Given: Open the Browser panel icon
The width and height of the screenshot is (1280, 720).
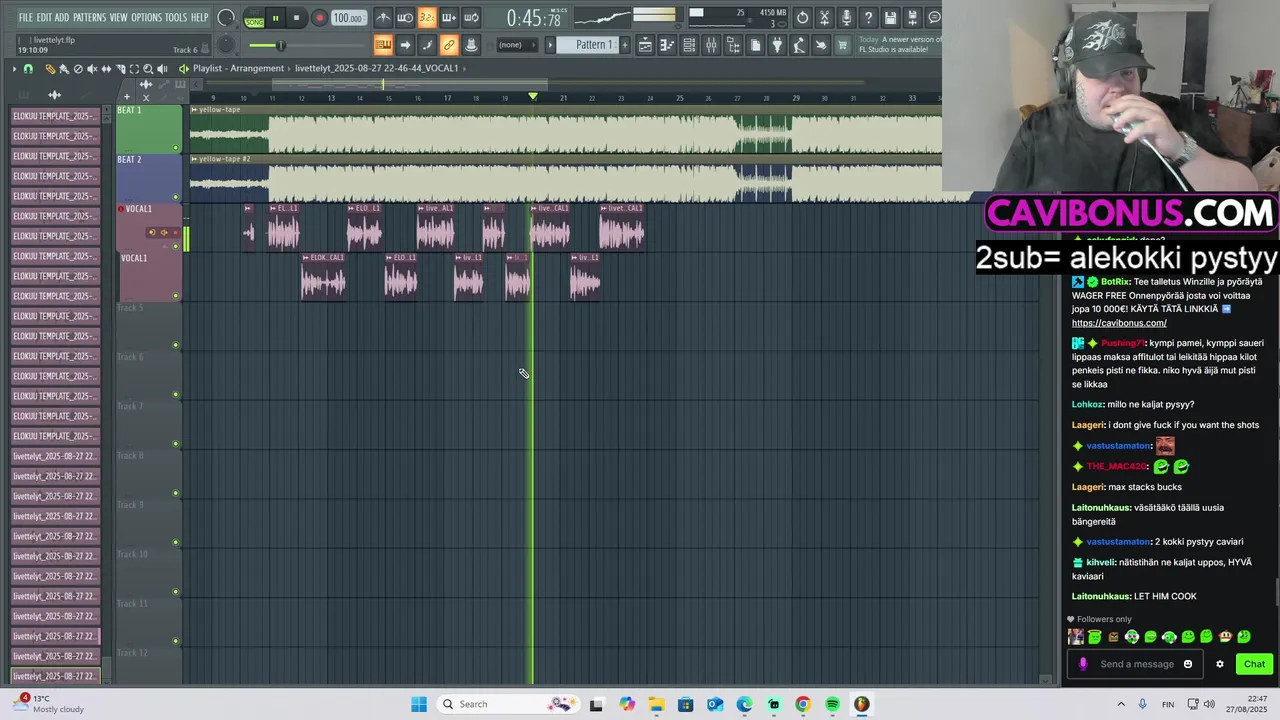Looking at the screenshot, I should [x=733, y=45].
